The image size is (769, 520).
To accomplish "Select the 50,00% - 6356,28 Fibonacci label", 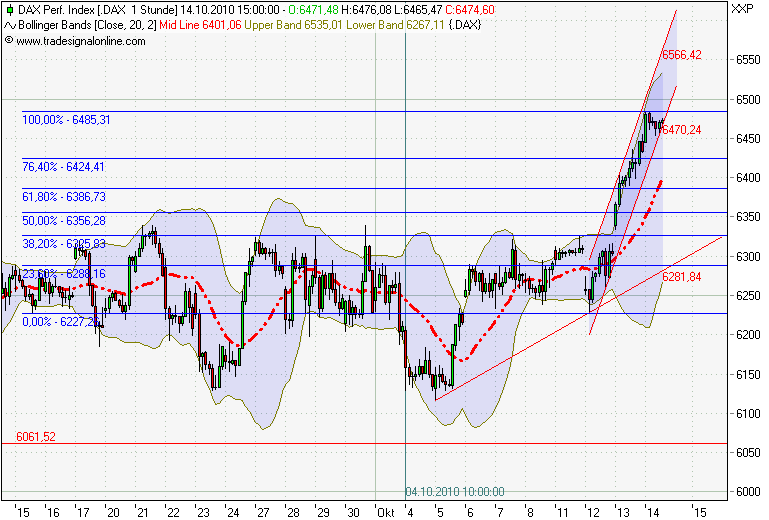I will click(64, 221).
